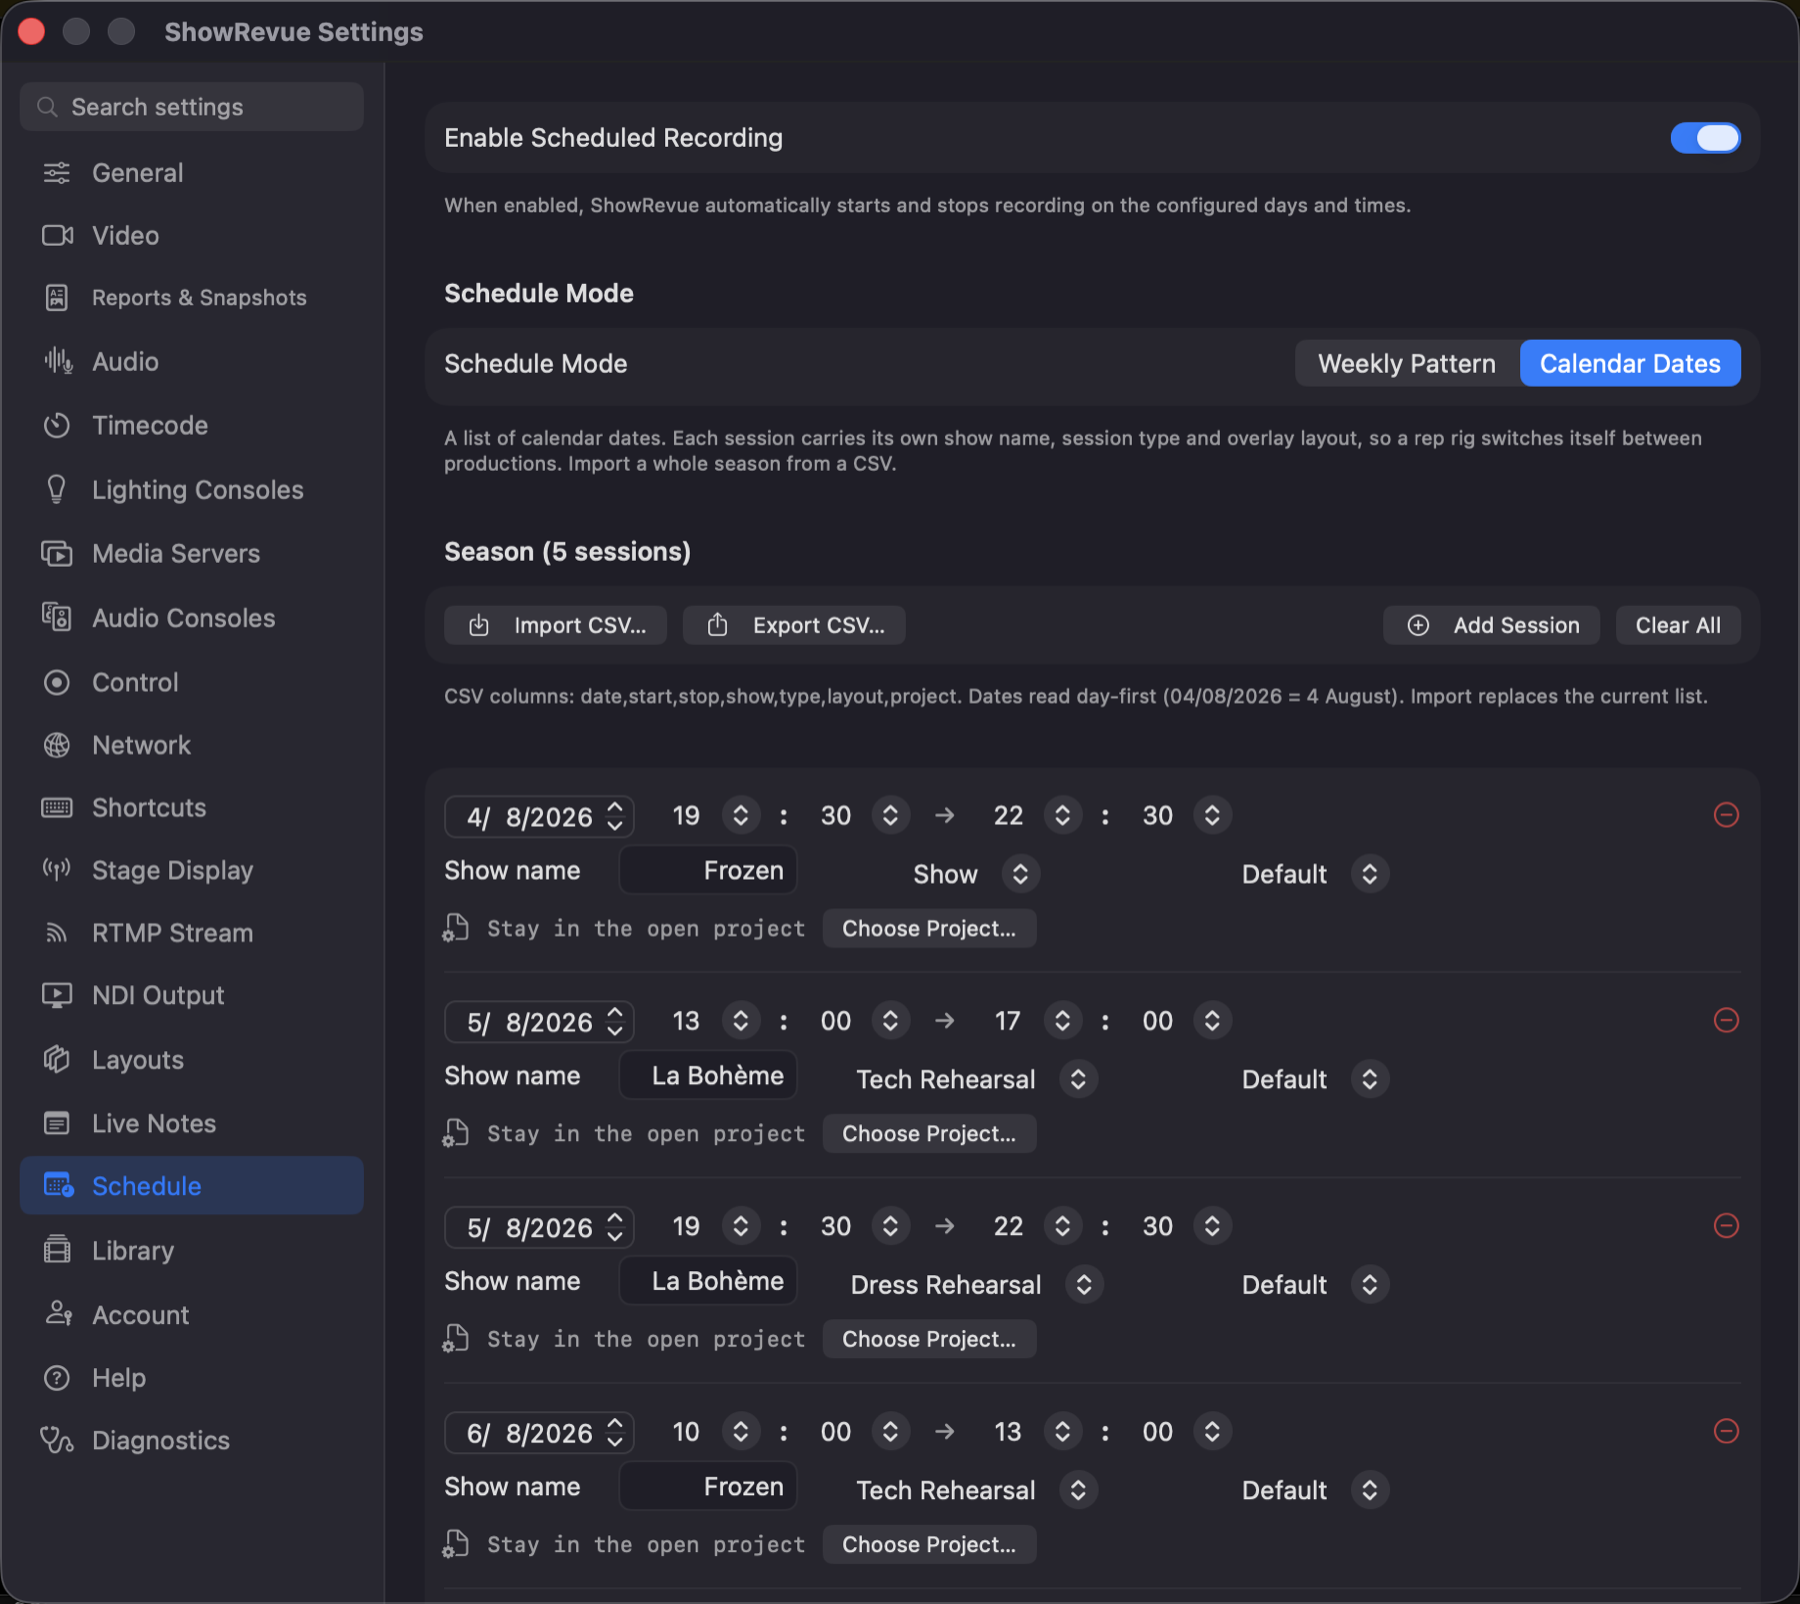1800x1604 pixels.
Task: Open the General settings icon
Action: pos(57,173)
